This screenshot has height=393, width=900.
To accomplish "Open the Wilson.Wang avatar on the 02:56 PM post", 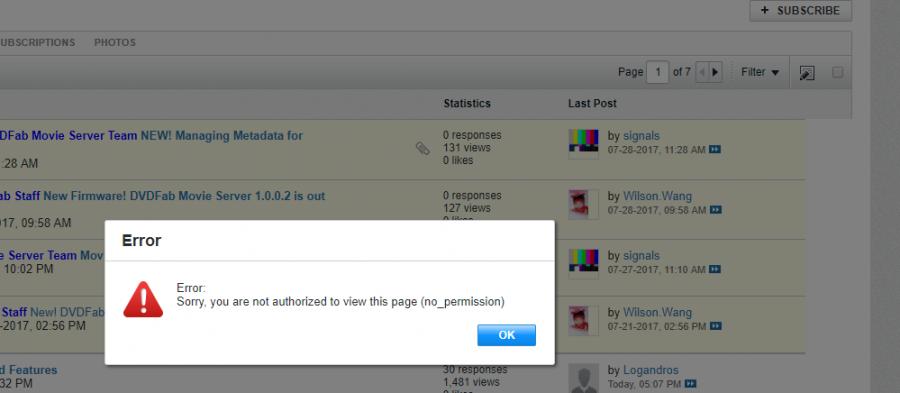I will pyautogui.click(x=584, y=320).
